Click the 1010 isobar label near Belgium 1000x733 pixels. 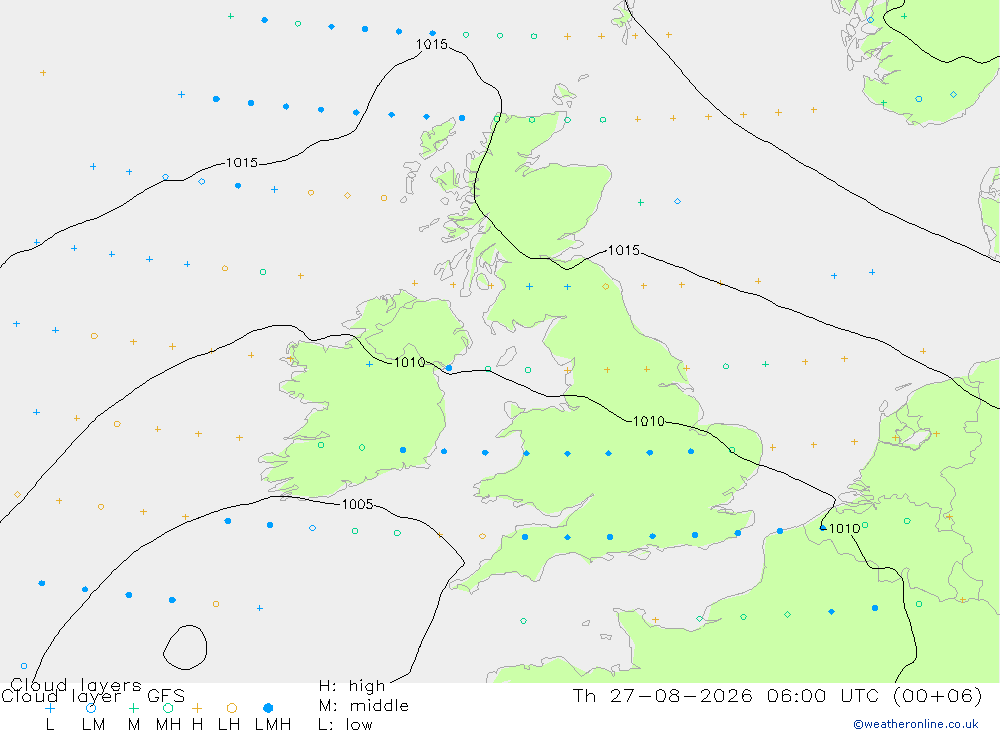click(844, 528)
